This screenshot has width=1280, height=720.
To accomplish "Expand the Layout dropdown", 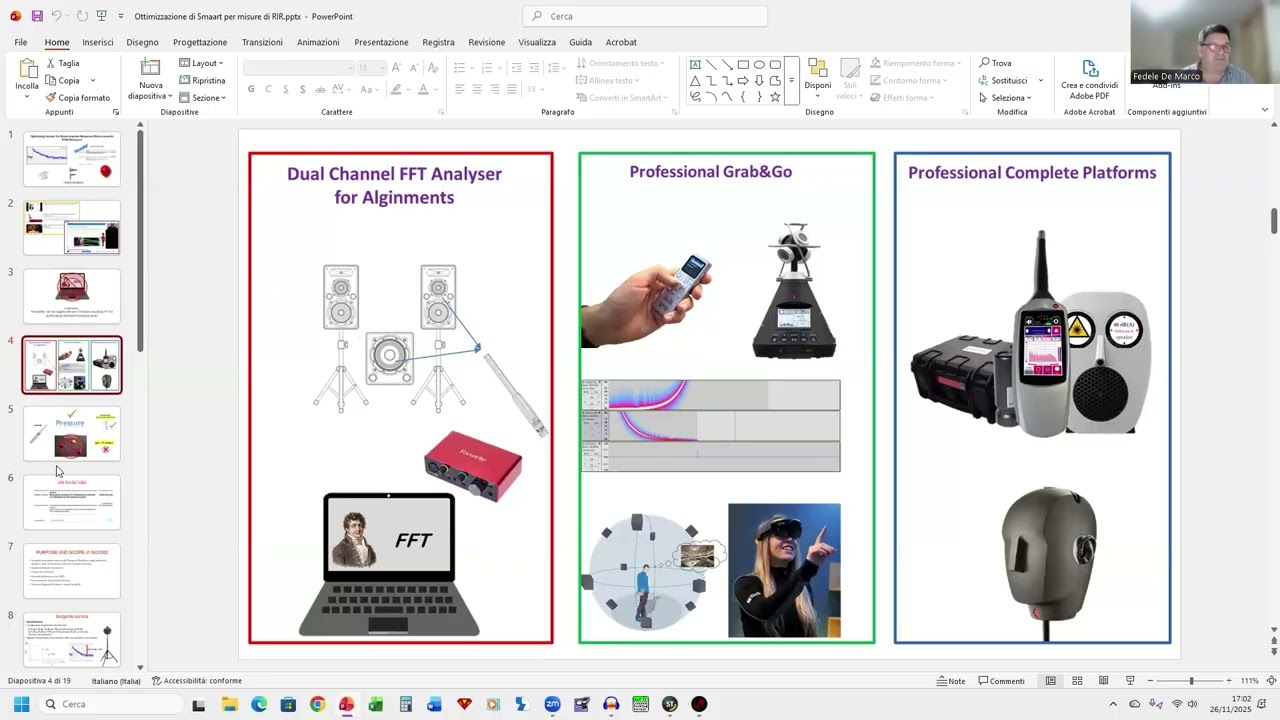I will coord(201,63).
